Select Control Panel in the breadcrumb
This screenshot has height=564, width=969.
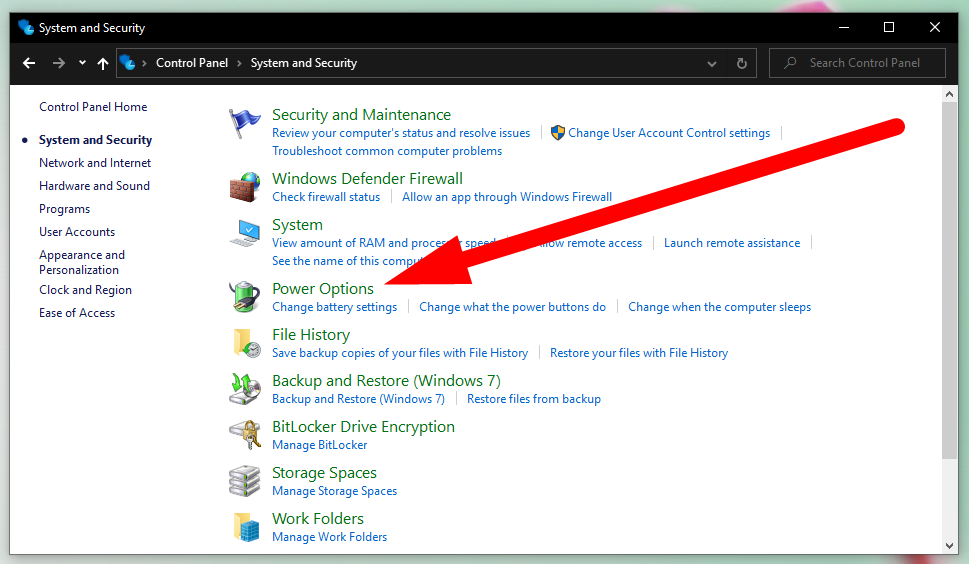192,63
